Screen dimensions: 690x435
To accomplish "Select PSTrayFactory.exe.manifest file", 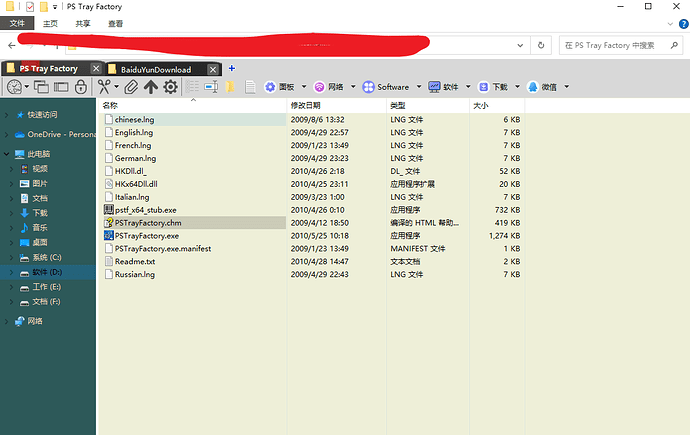I will click(163, 249).
